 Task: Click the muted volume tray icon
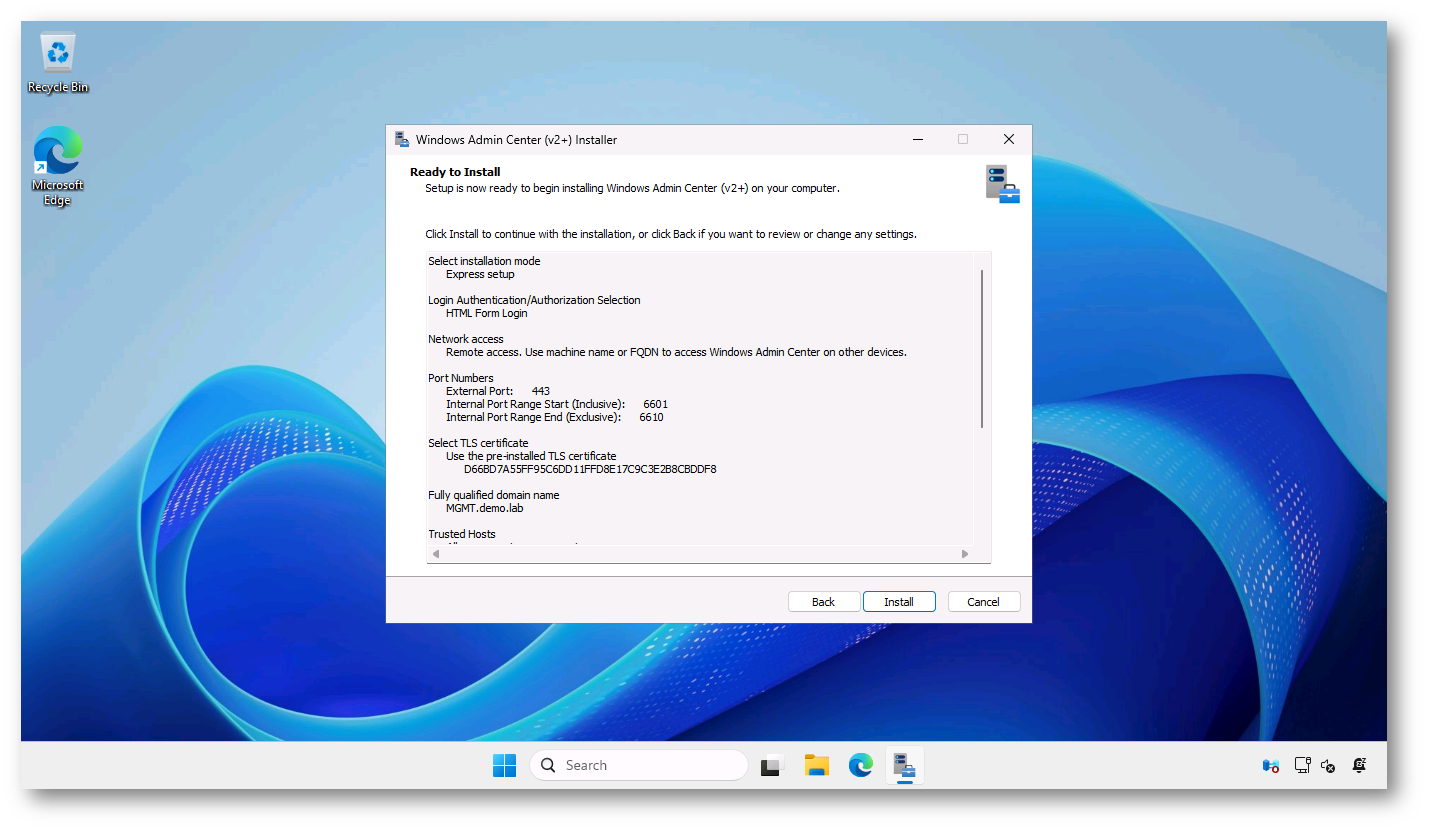1328,766
